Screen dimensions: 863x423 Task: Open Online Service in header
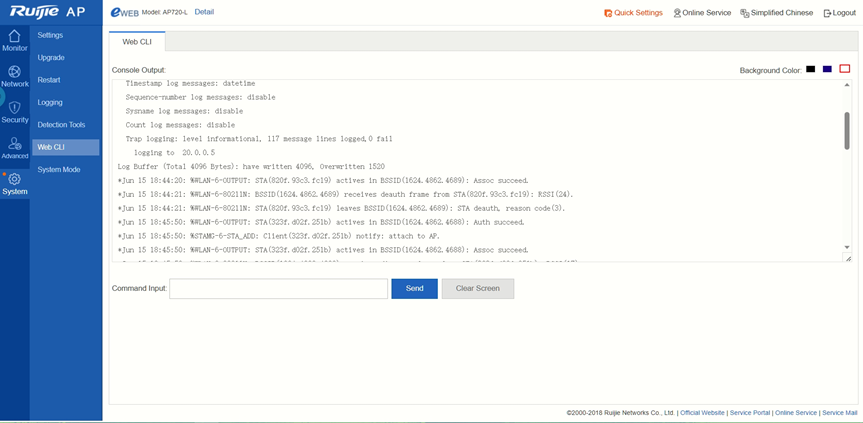(x=702, y=13)
